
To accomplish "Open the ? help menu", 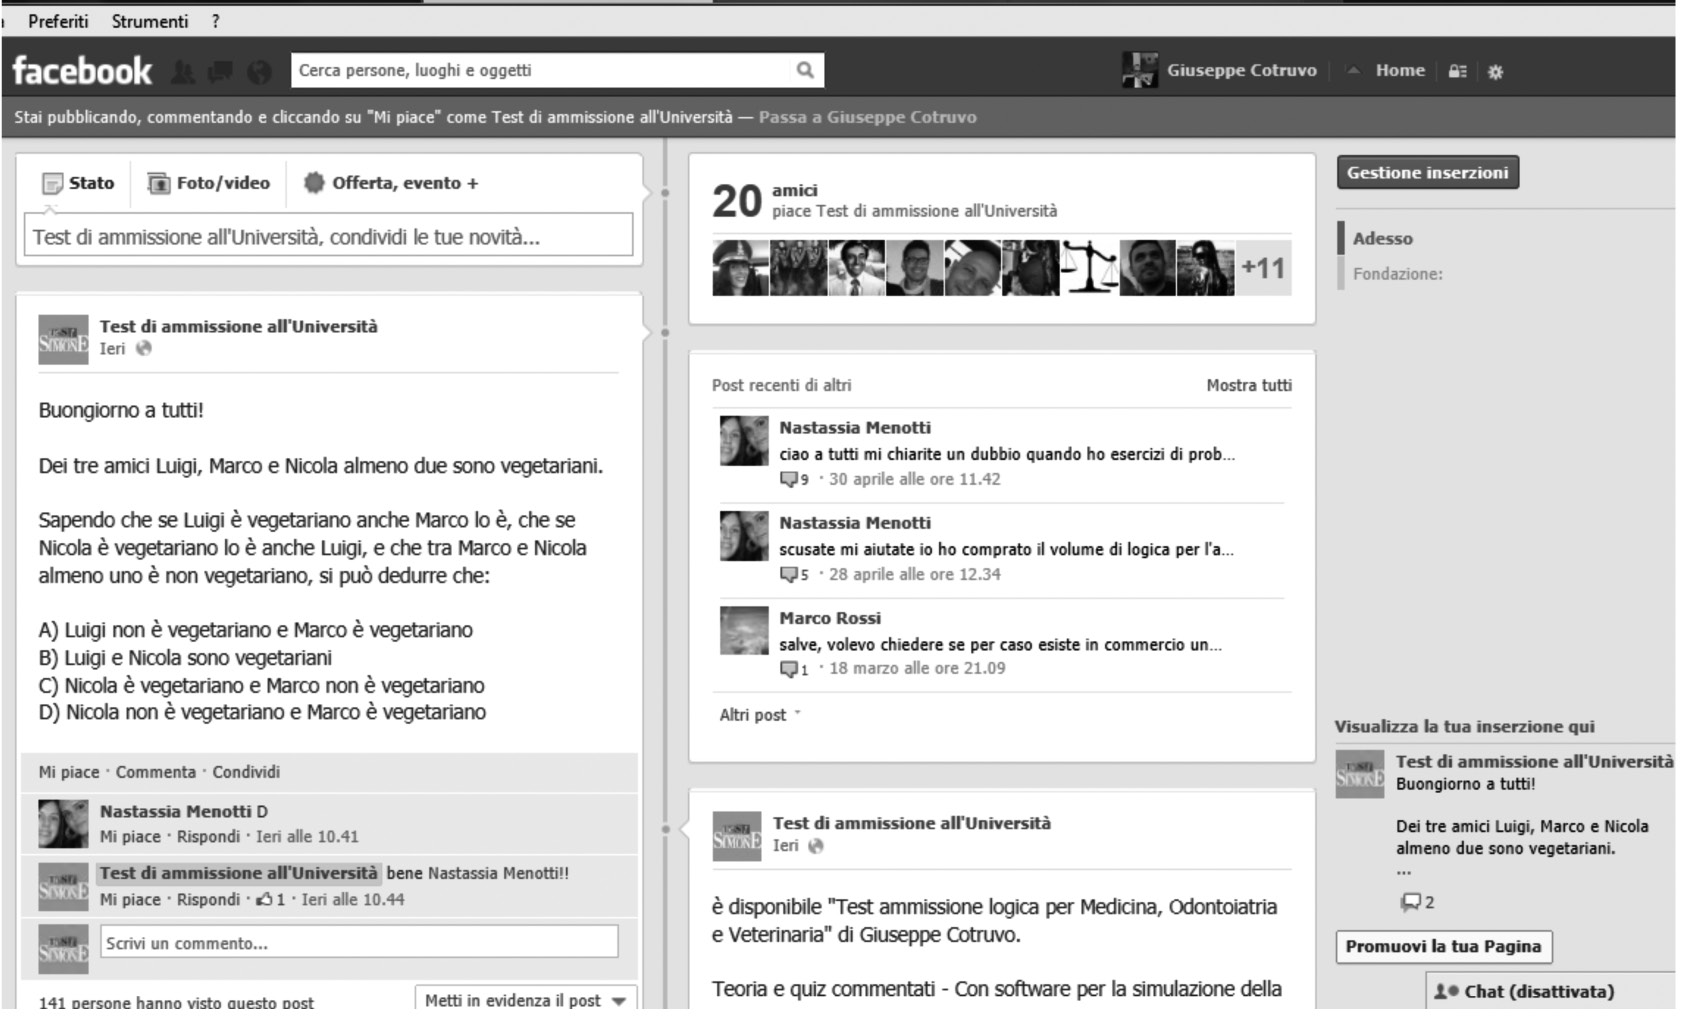I will [x=215, y=21].
